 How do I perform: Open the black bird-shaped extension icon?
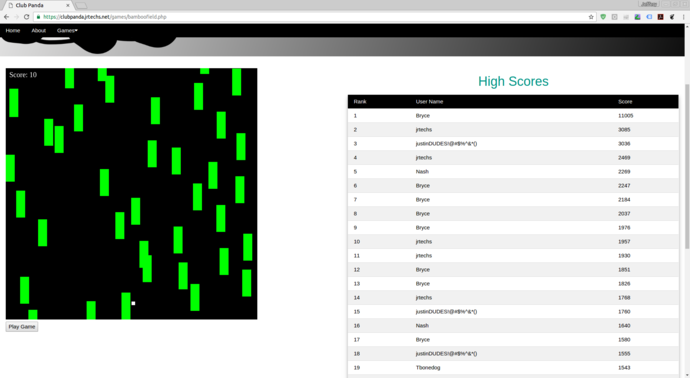pos(672,17)
